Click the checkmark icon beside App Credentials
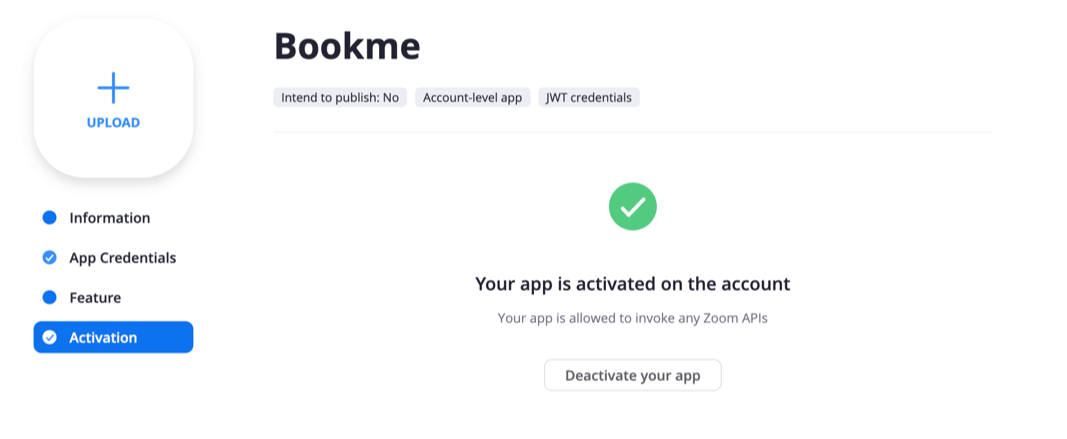The image size is (1067, 439). click(49, 258)
